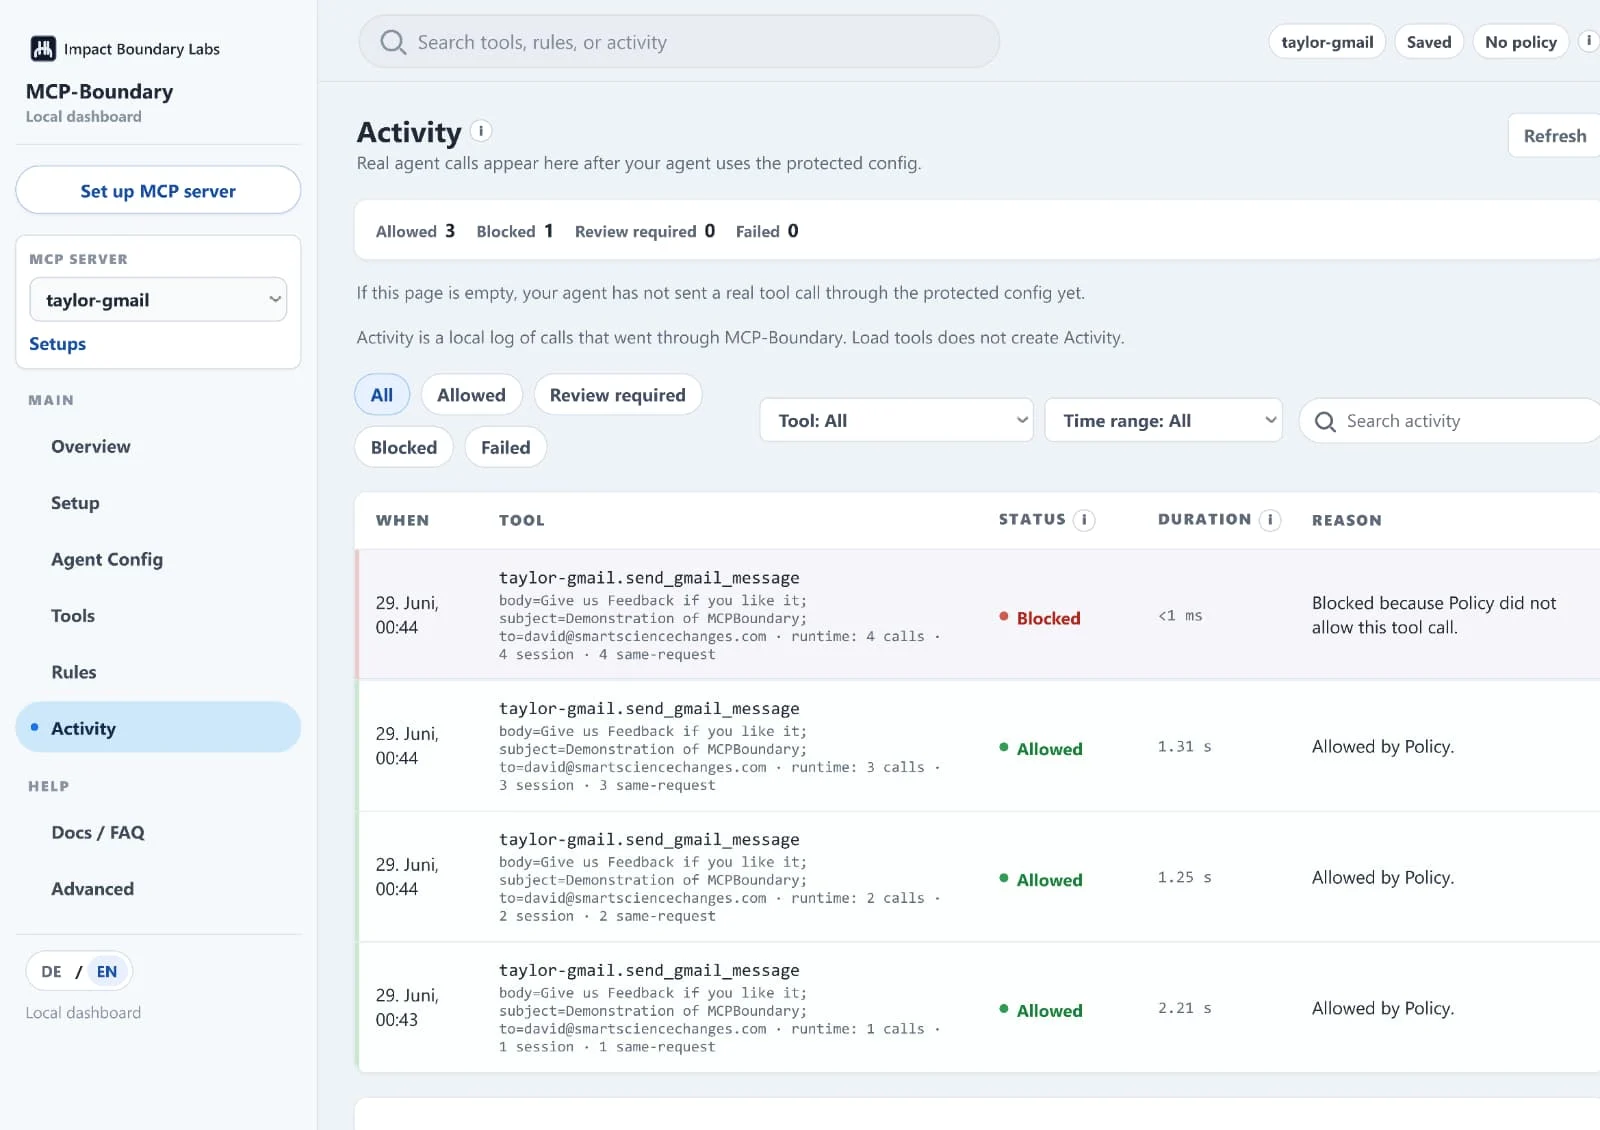Click the taylor-gmail pill in top bar
This screenshot has width=1600, height=1130.
point(1327,42)
